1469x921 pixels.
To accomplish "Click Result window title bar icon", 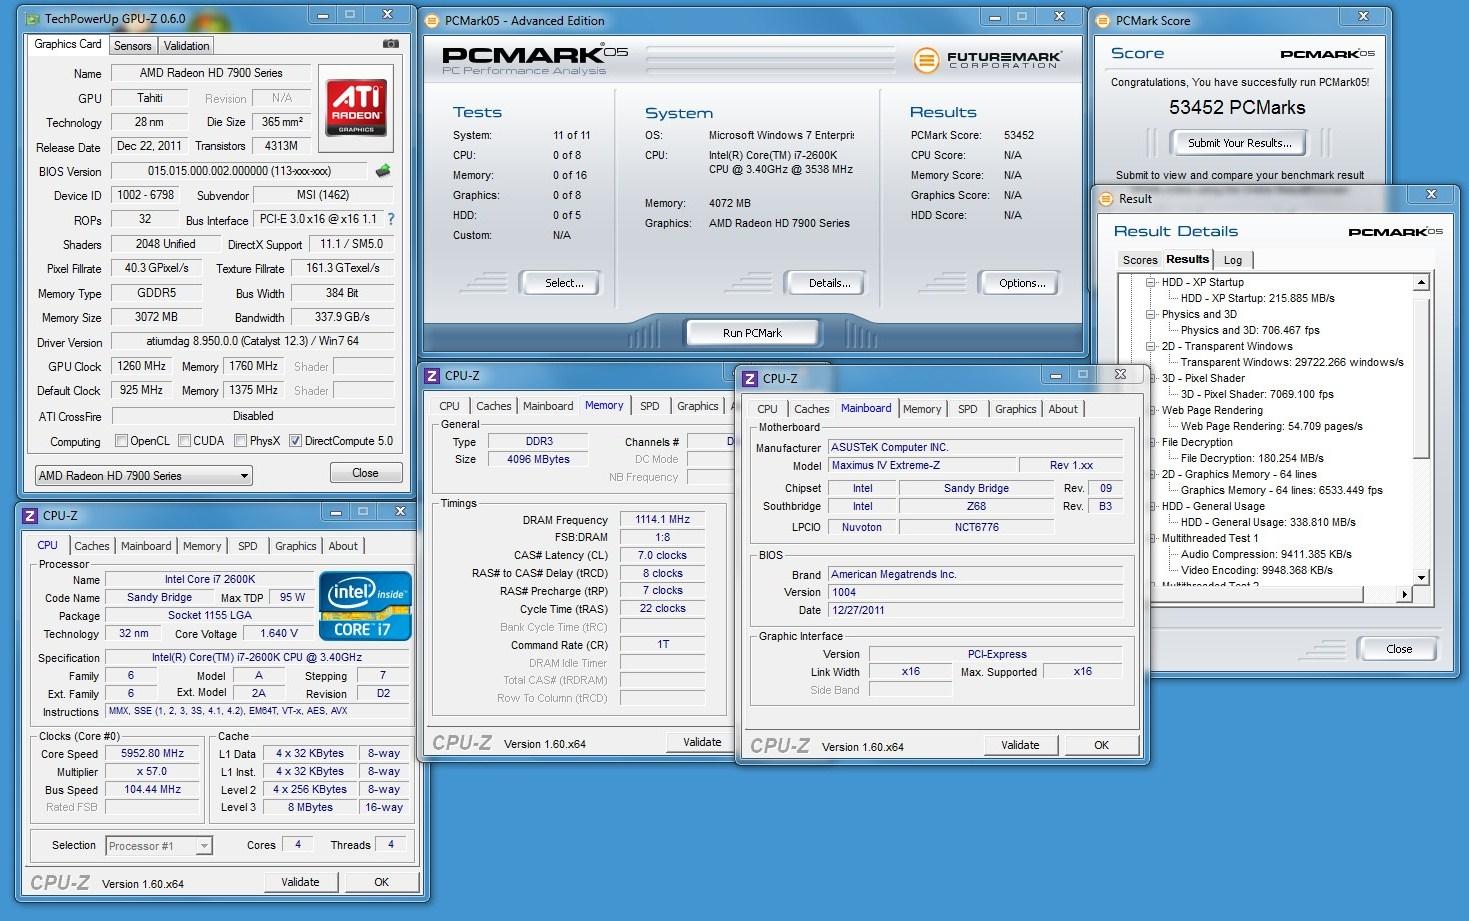I will [x=1105, y=198].
